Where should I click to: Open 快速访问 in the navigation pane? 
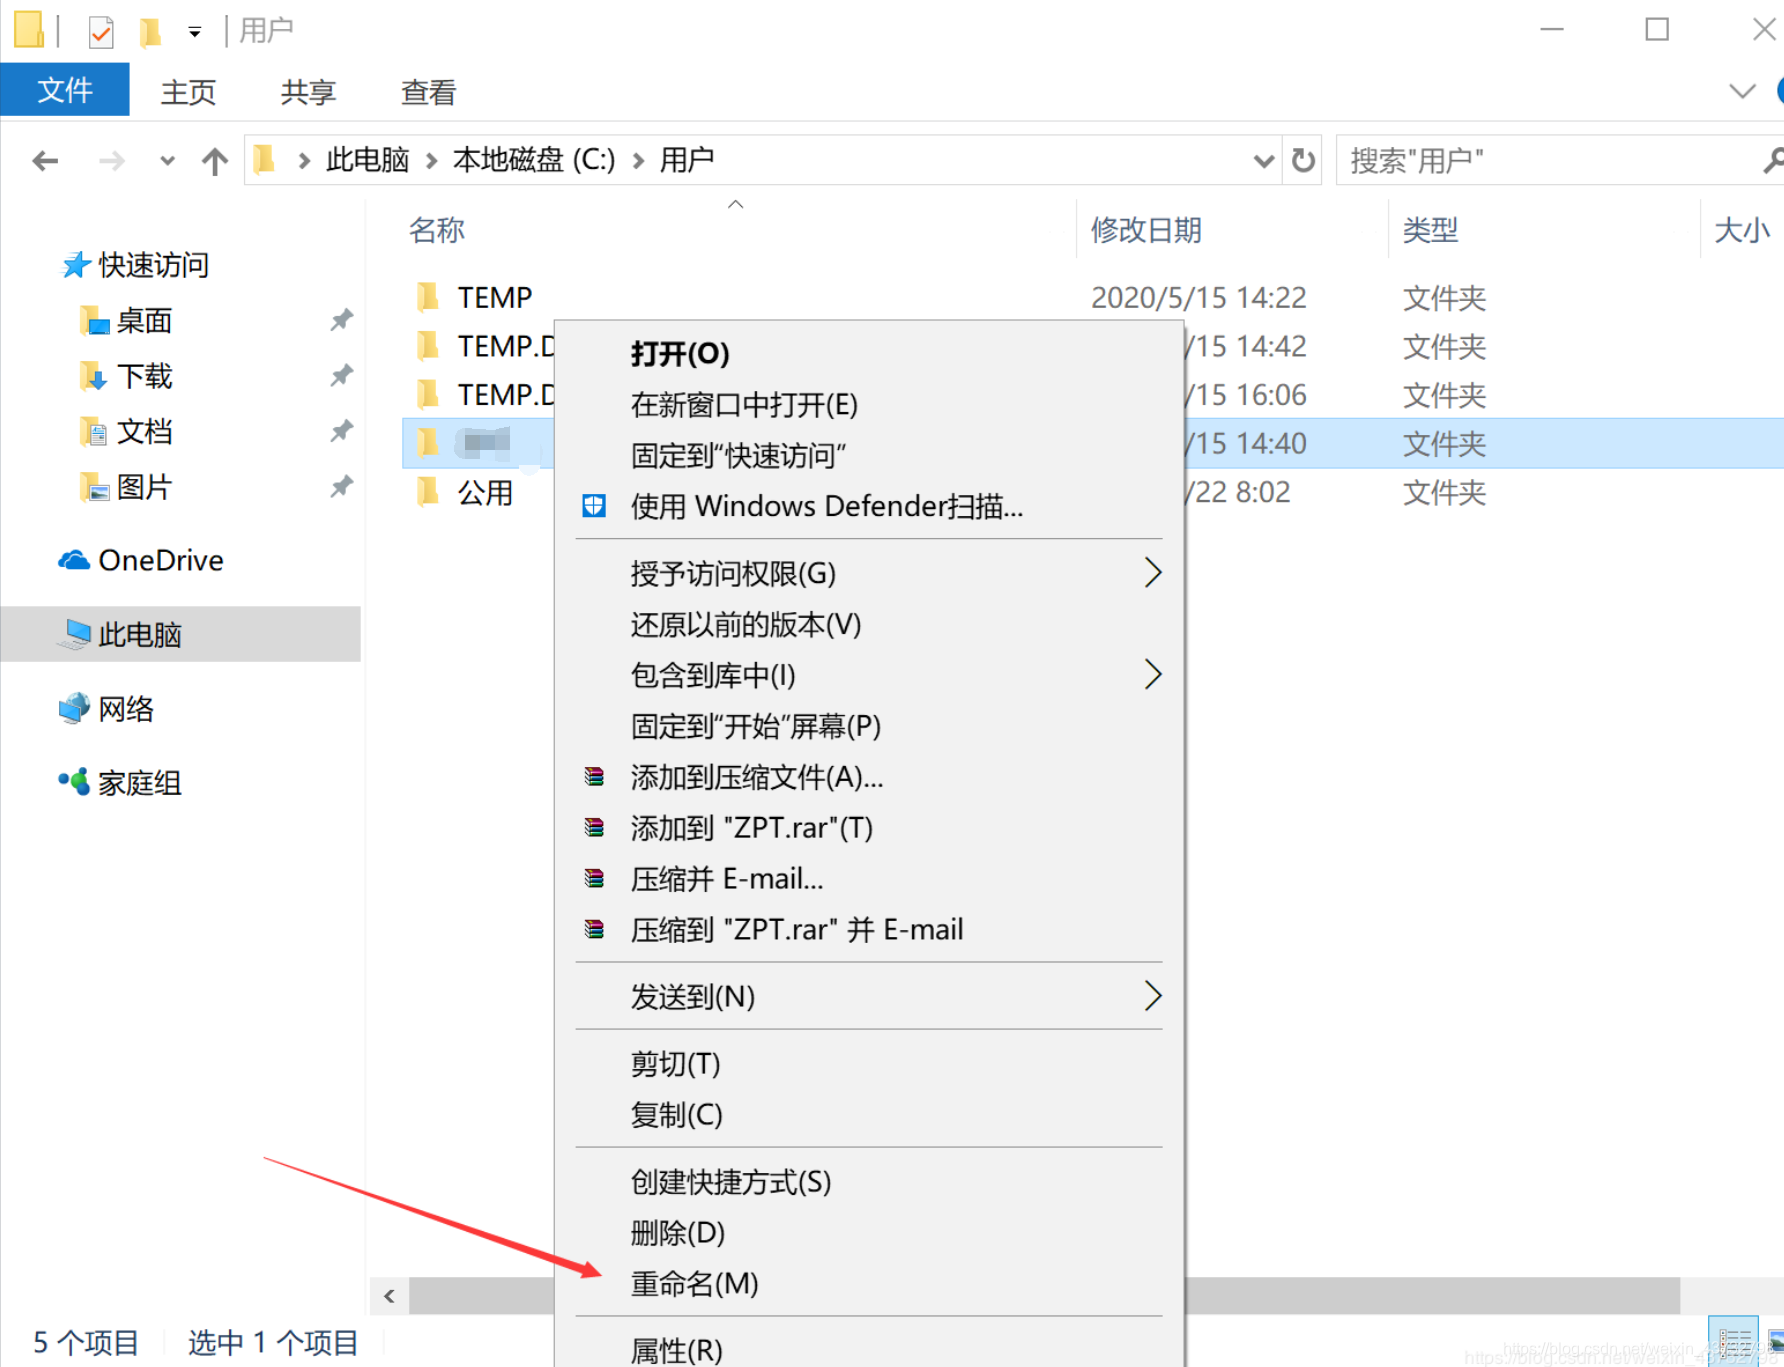pos(135,265)
